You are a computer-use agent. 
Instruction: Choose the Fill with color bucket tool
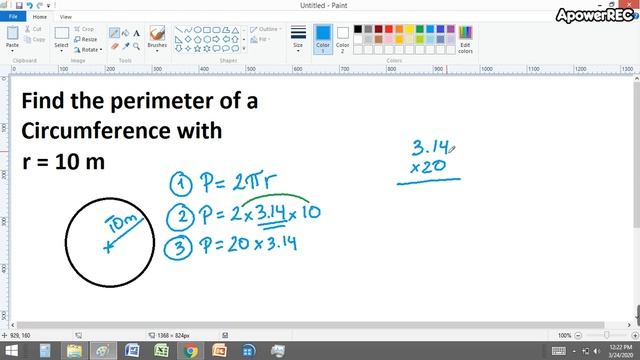pos(126,33)
